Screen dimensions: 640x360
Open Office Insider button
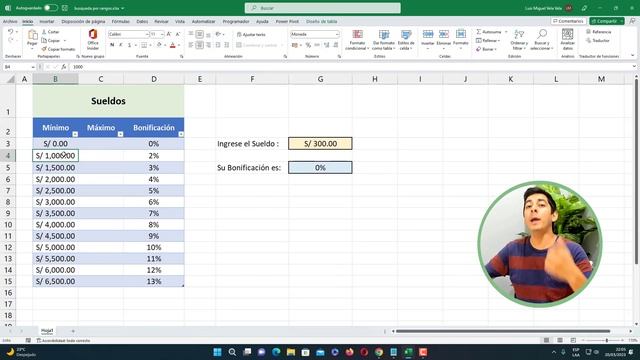pos(93,39)
